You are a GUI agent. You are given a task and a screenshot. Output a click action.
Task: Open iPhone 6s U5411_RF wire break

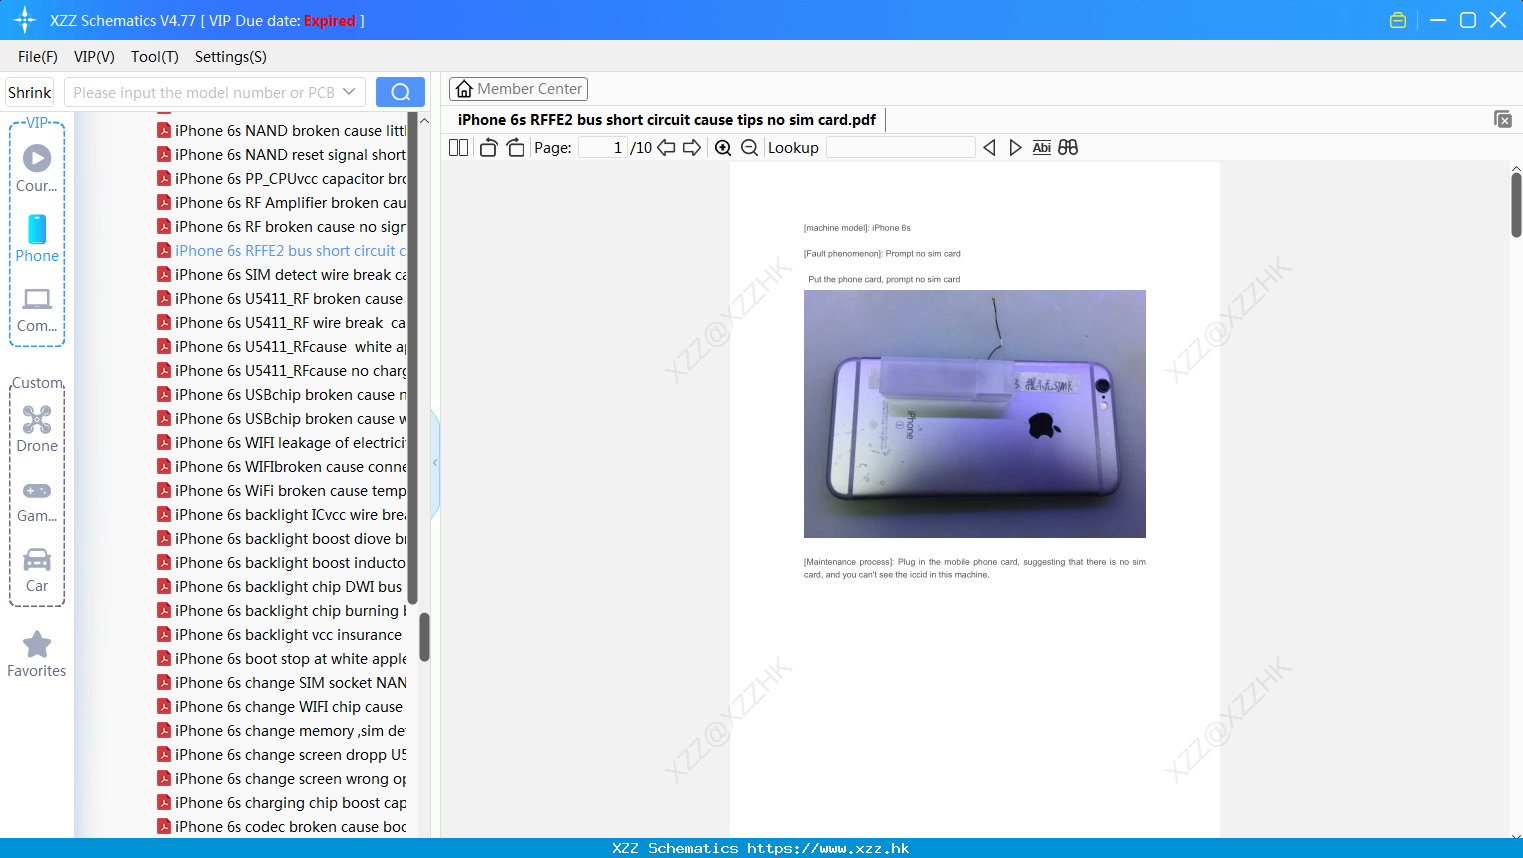282,323
